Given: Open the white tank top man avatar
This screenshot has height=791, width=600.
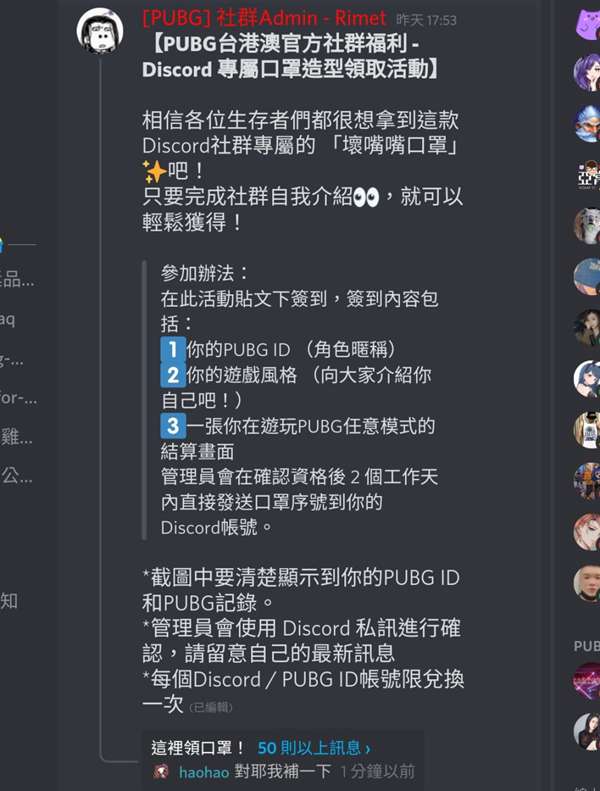Looking at the screenshot, I should coord(587,430).
